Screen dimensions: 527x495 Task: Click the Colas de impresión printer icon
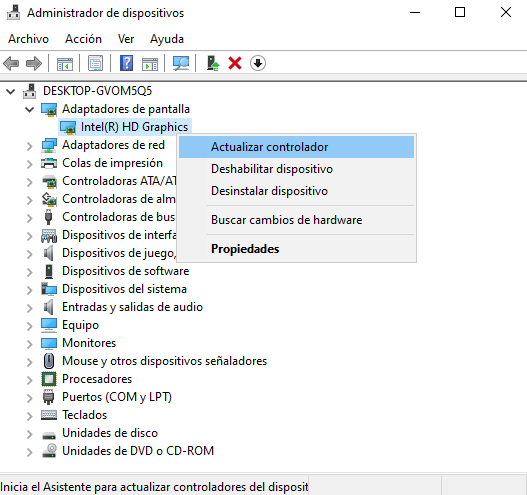pyautogui.click(x=49, y=163)
